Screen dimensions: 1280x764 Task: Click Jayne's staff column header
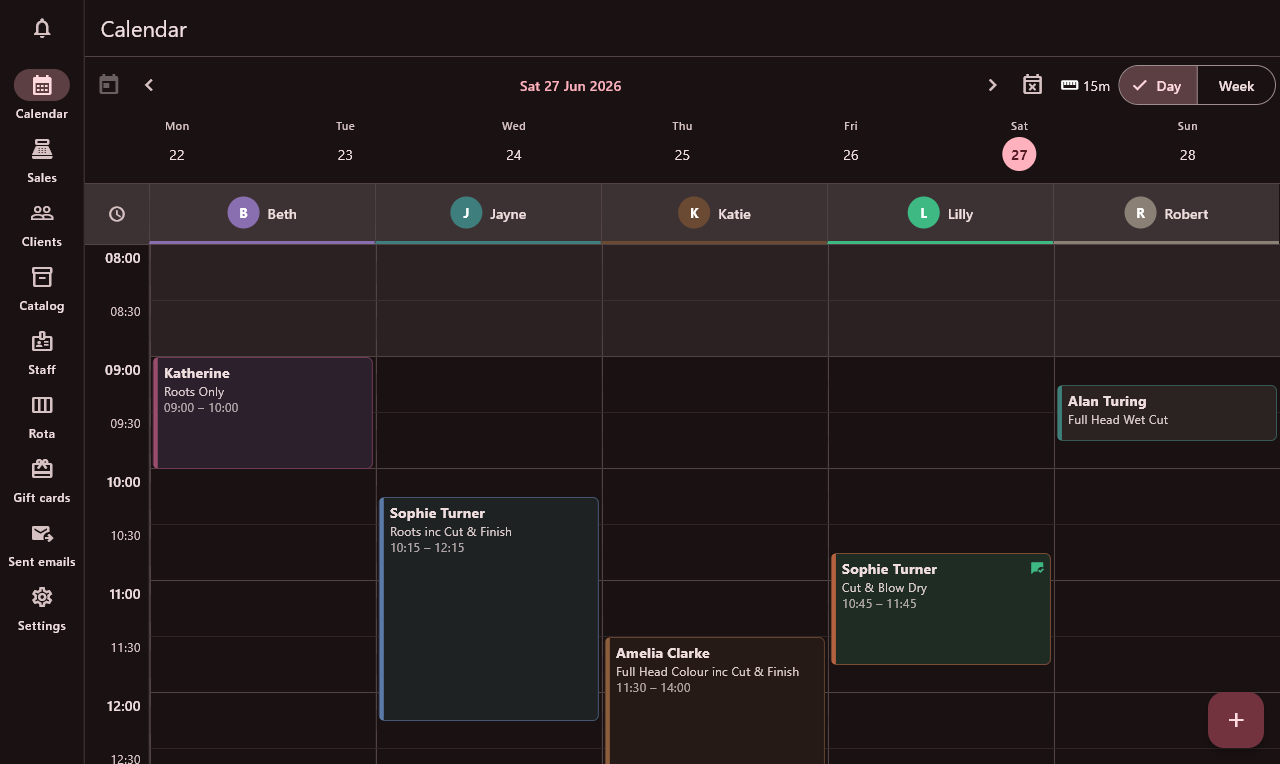click(x=488, y=213)
